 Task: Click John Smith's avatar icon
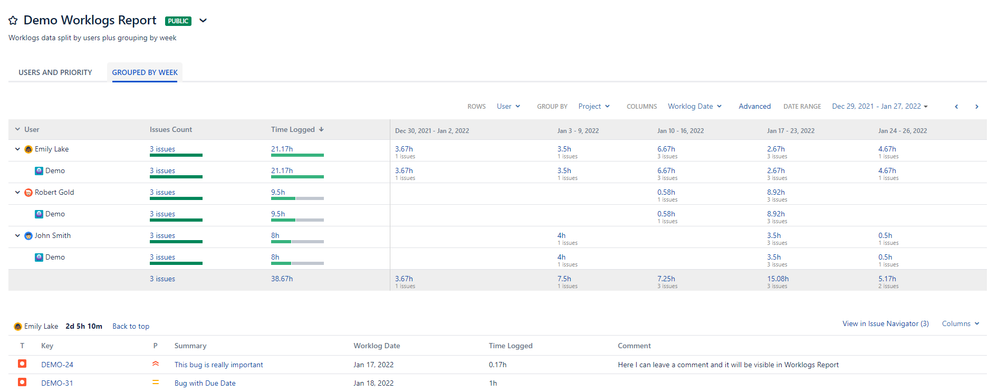coord(28,235)
